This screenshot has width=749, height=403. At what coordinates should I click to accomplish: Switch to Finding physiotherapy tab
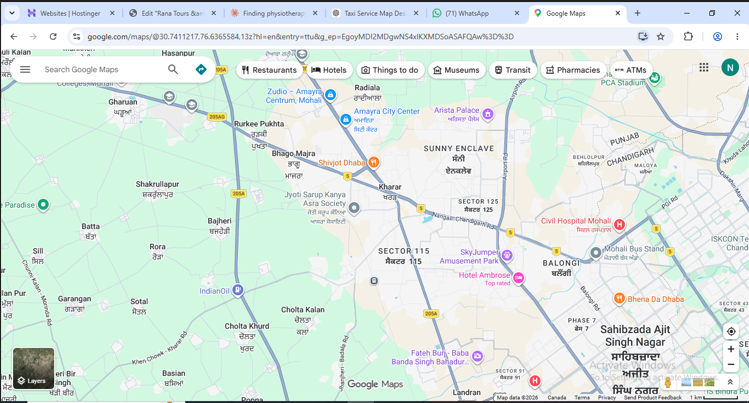point(274,13)
